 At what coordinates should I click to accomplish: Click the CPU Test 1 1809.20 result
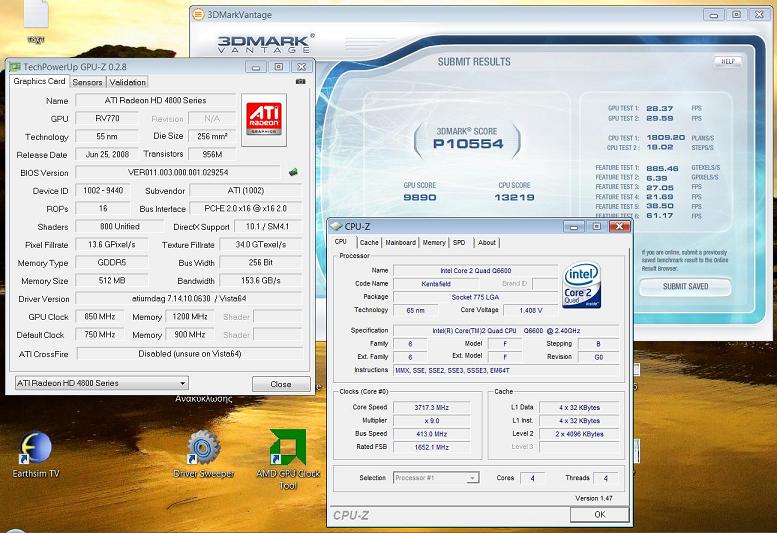tap(666, 137)
